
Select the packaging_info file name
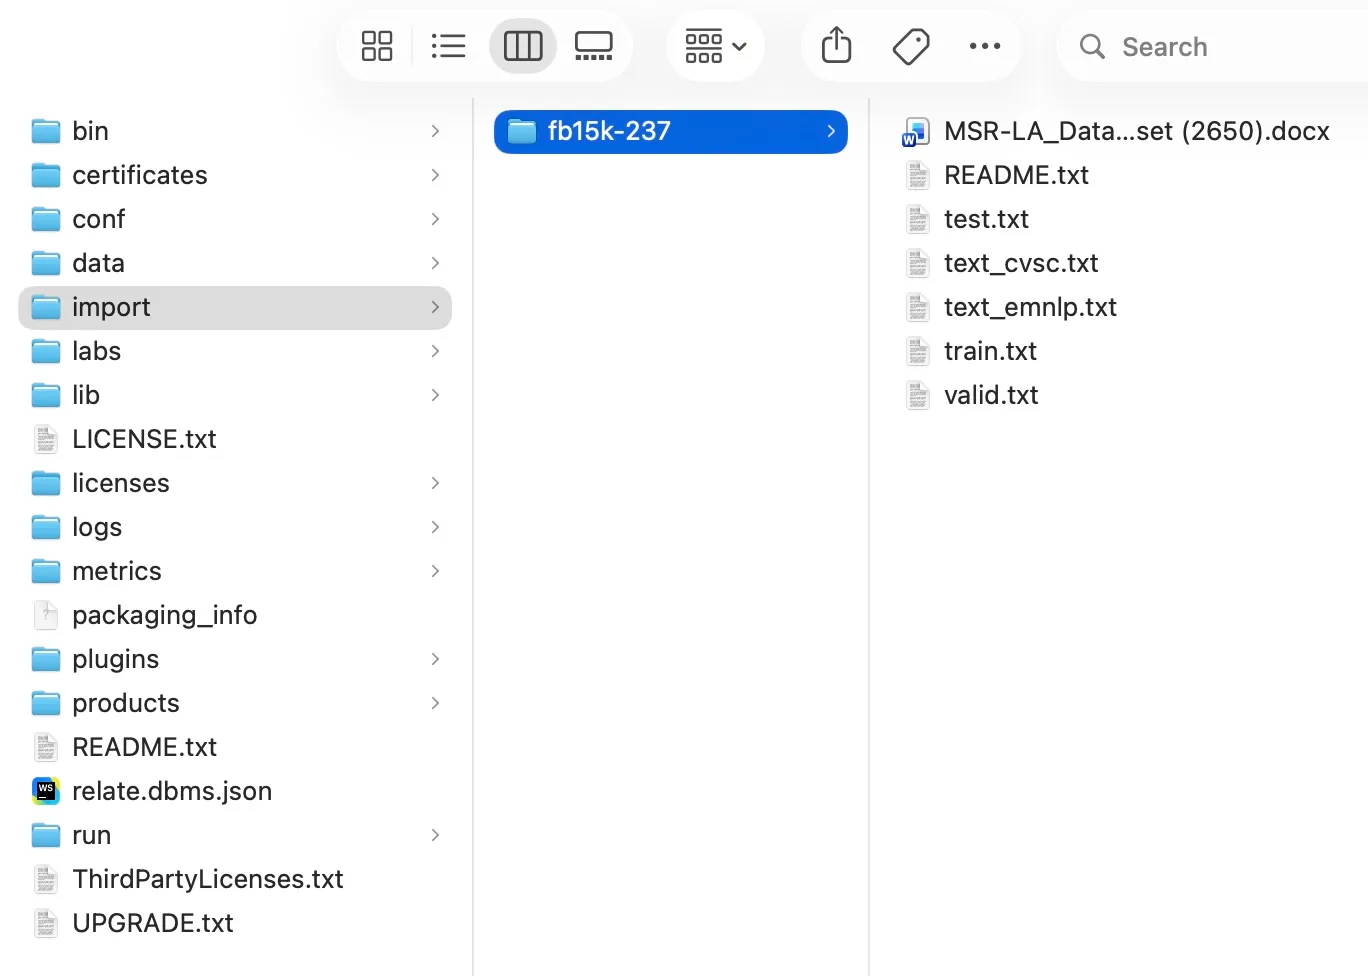click(165, 616)
